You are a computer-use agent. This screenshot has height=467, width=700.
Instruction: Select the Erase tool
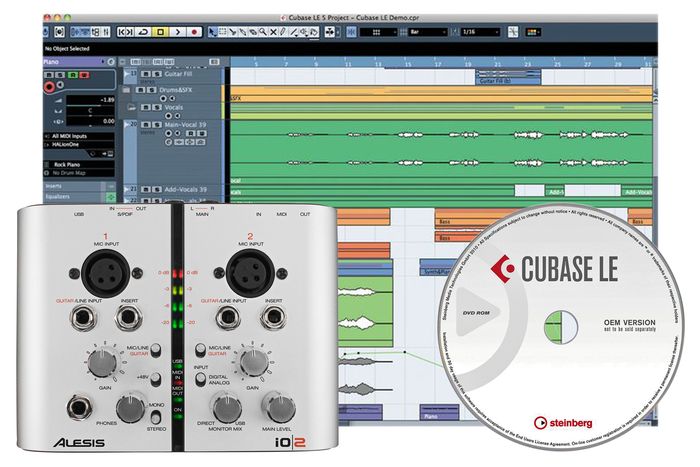pyautogui.click(x=253, y=32)
